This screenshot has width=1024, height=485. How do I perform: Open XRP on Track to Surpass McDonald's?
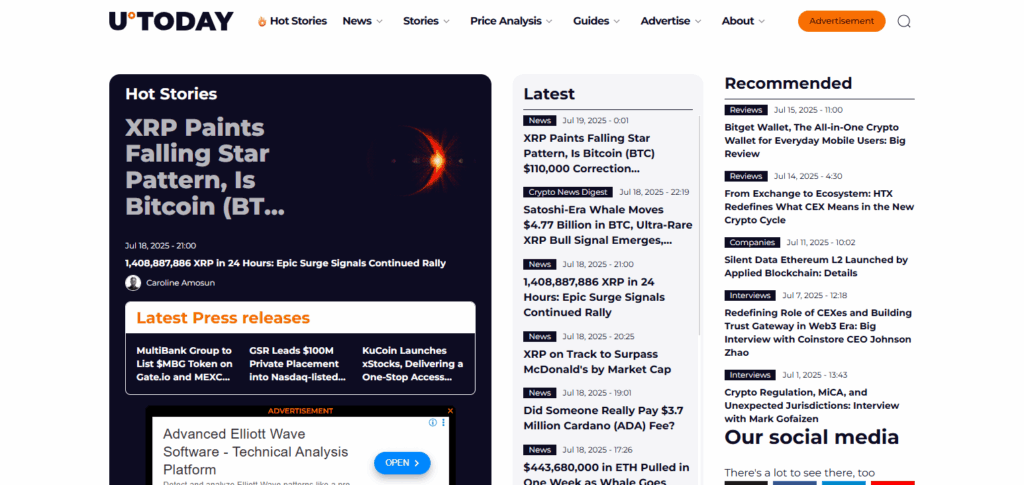597,362
